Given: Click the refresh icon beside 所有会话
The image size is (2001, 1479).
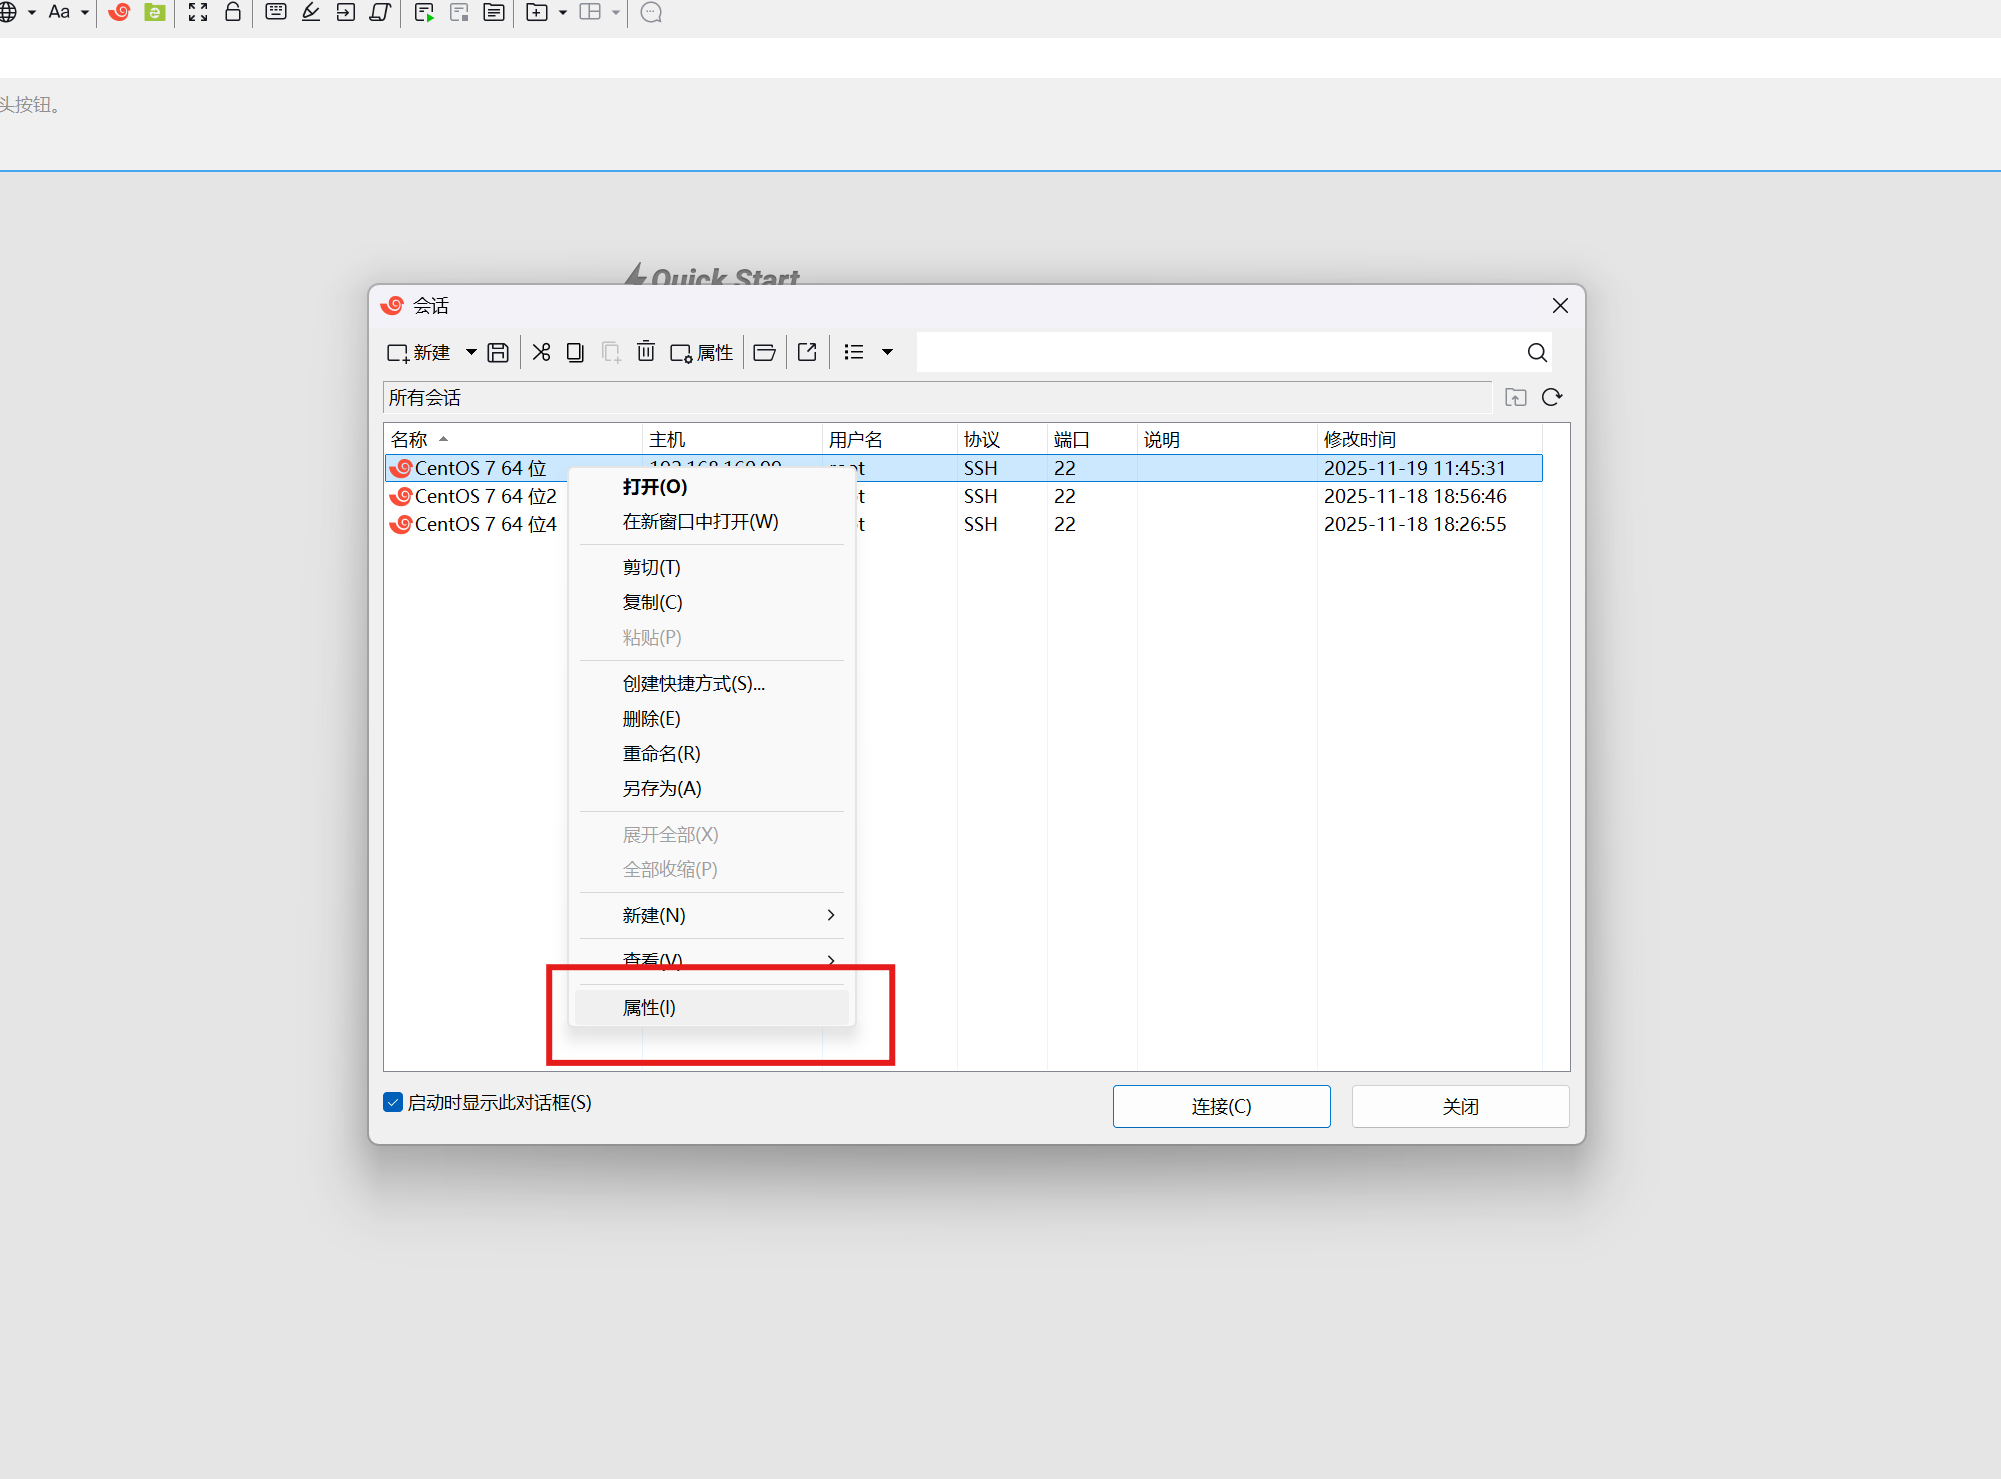Looking at the screenshot, I should 1552,397.
